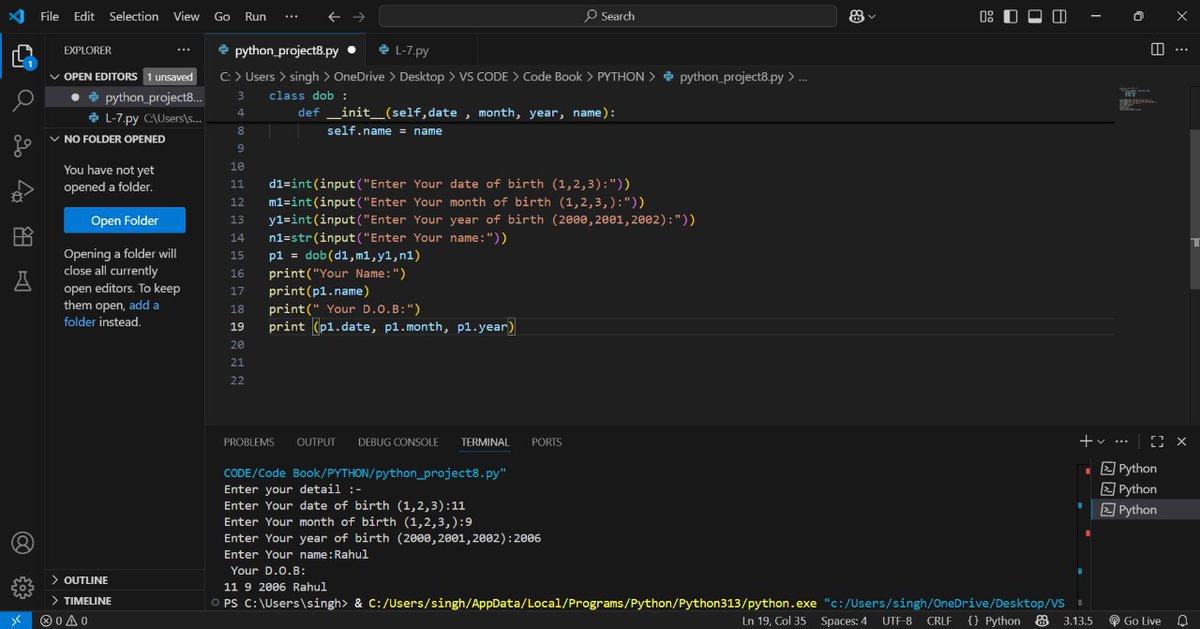Open the View menu
The image size is (1200, 629).
pyautogui.click(x=186, y=16)
